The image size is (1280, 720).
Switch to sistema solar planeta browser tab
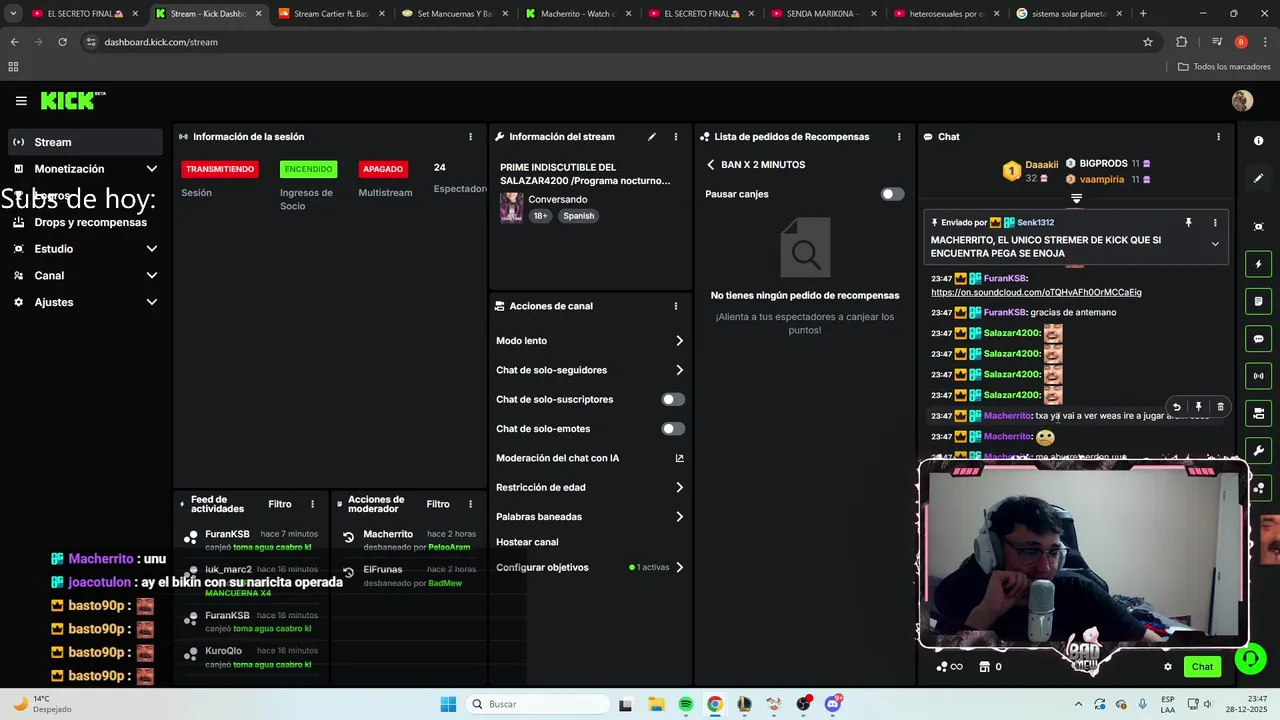(x=1070, y=14)
